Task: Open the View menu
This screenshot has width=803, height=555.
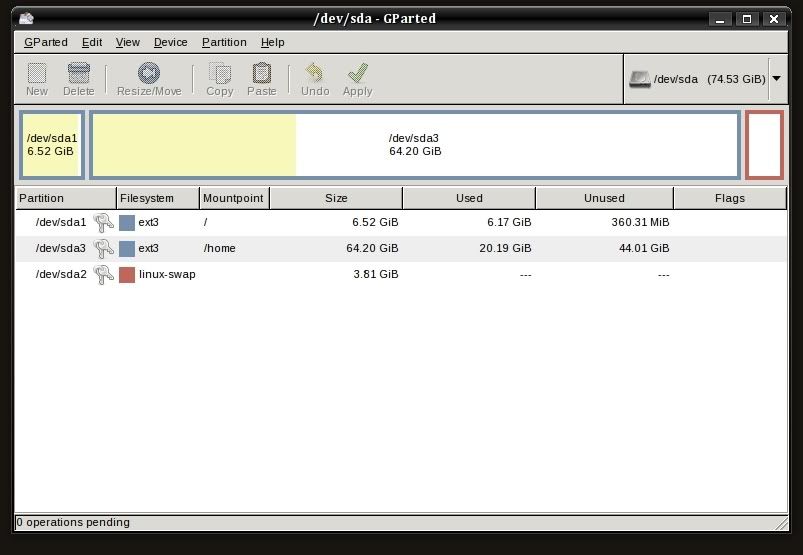Action: click(x=128, y=42)
